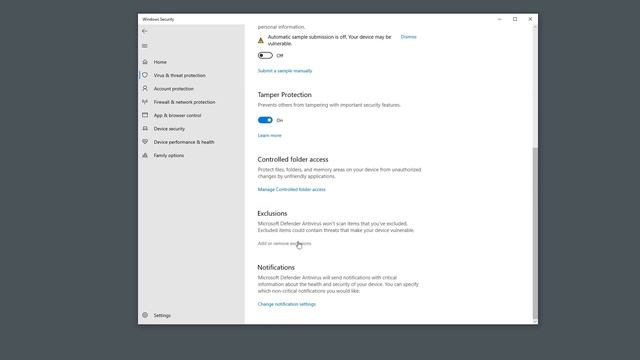Viewport: 640px width, 360px height.
Task: Click the Tamper Protection heading
Action: tap(284, 95)
